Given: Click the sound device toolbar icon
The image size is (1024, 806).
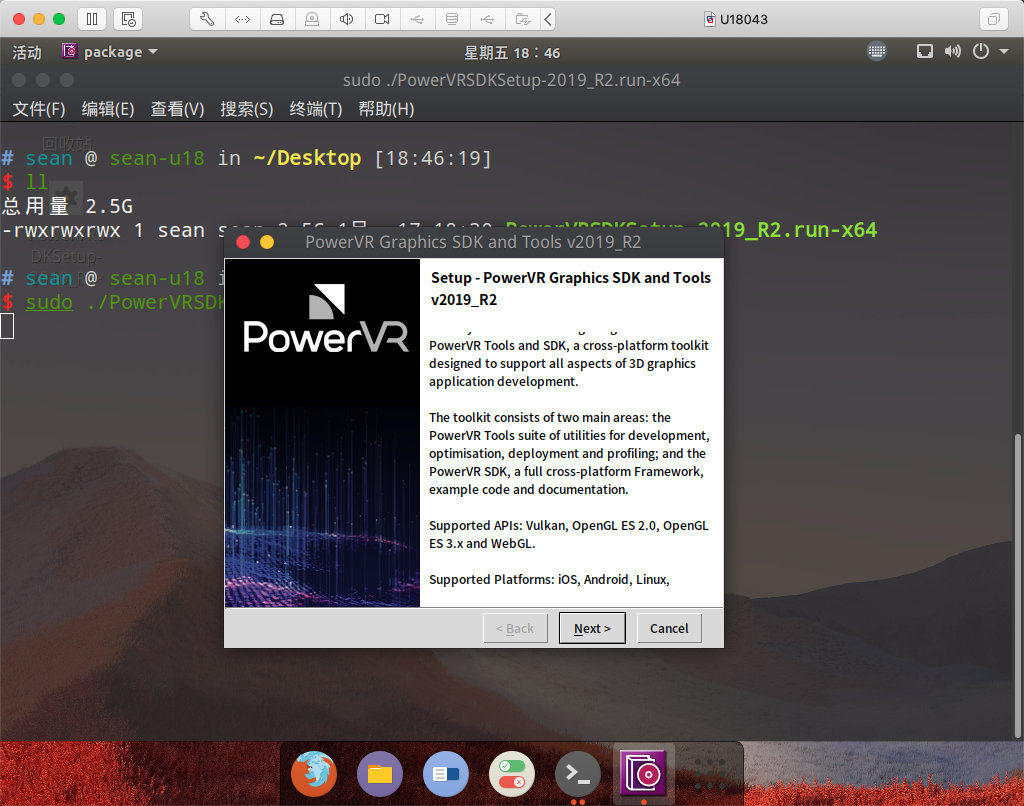Looking at the screenshot, I should point(347,19).
